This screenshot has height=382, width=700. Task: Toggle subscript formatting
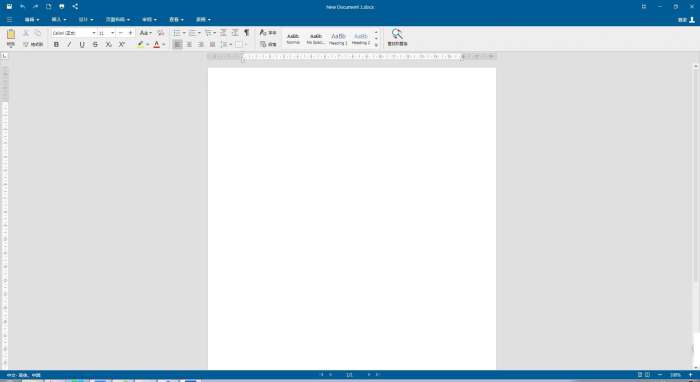108,45
